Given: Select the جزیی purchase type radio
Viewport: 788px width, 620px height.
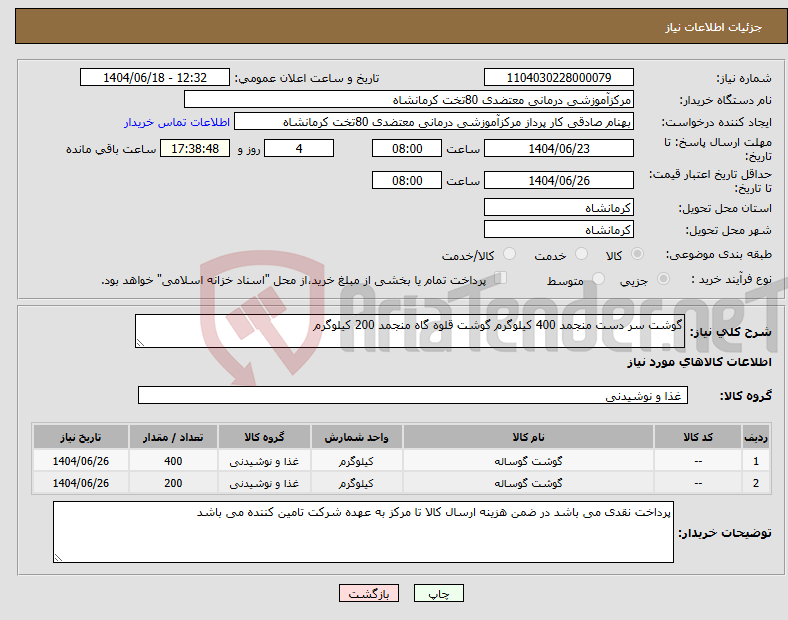Looking at the screenshot, I should pos(663,279).
